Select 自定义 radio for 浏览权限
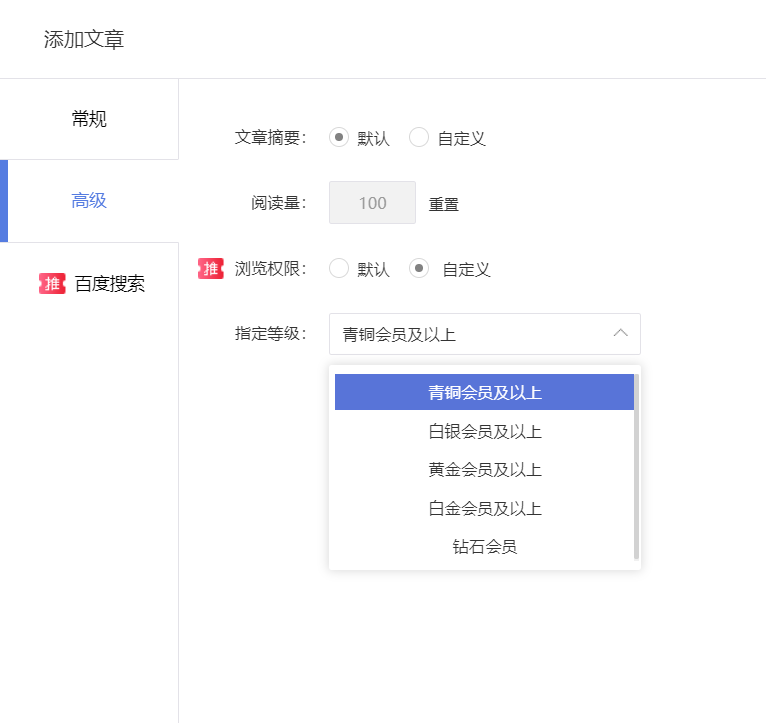Screen dimensions: 766x723 (x=419, y=268)
